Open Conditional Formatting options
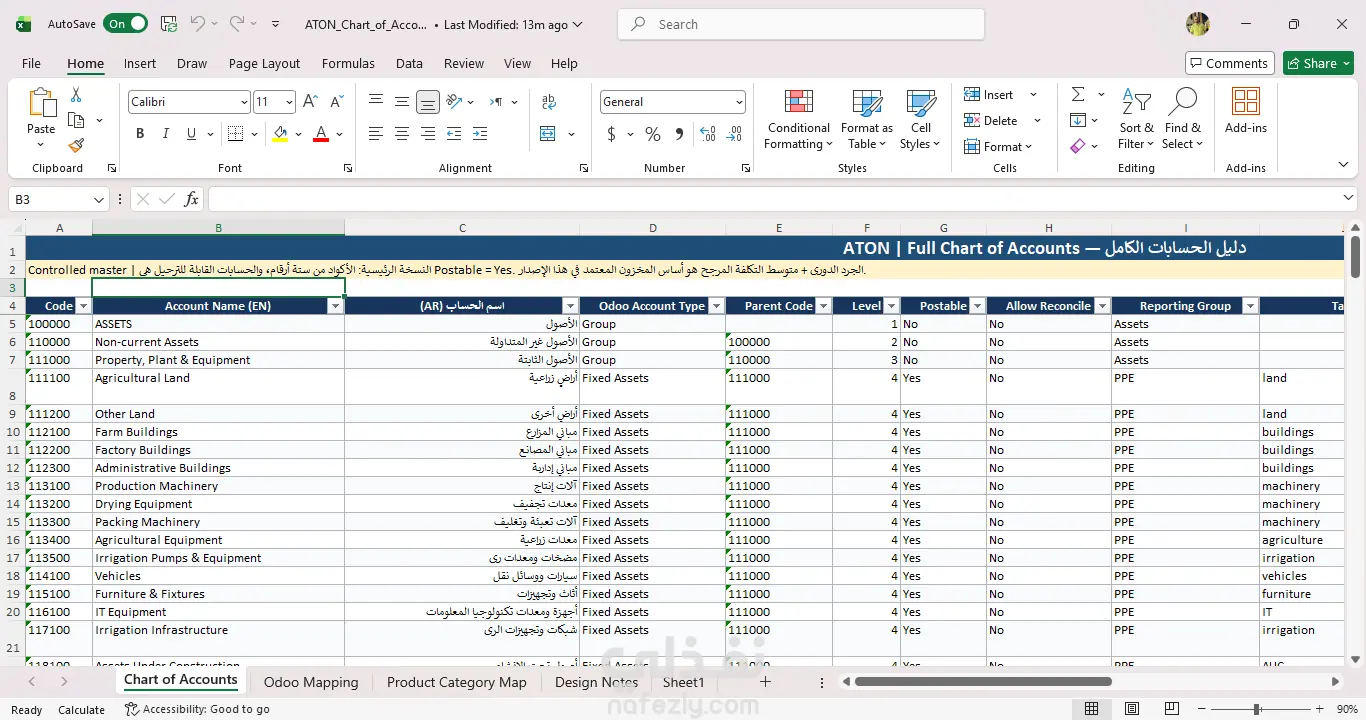The height and width of the screenshot is (720, 1366). [x=798, y=120]
